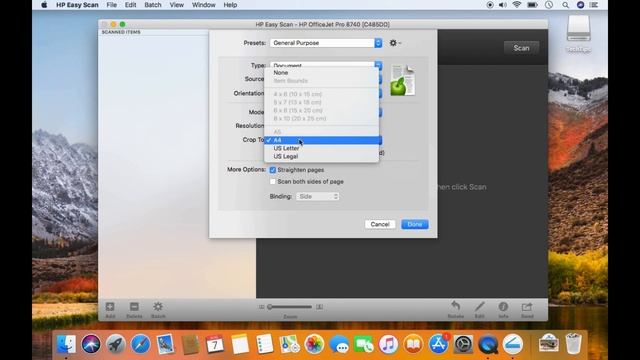The image size is (640, 360).
Task: Open QuickTime Player in the Dock
Action: point(488,344)
